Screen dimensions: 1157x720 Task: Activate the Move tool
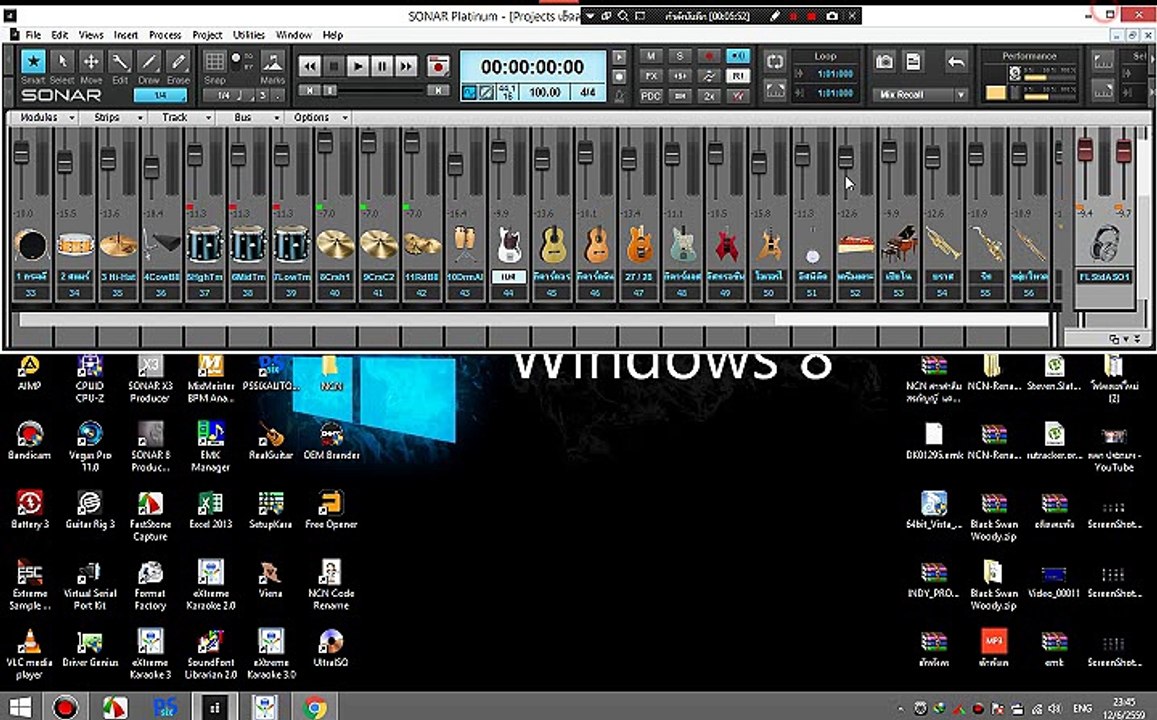click(91, 62)
